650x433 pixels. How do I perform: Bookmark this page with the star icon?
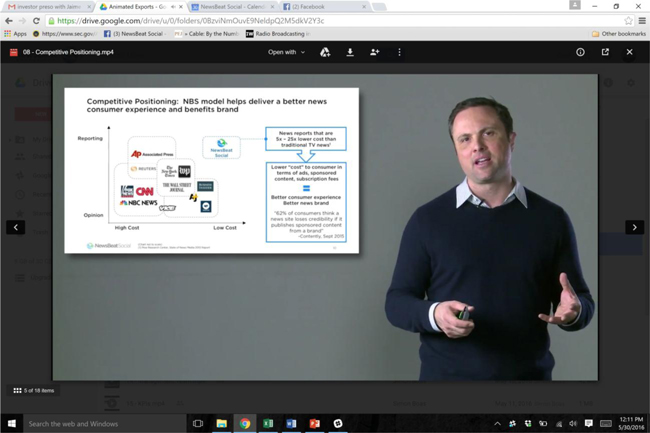click(x=628, y=20)
